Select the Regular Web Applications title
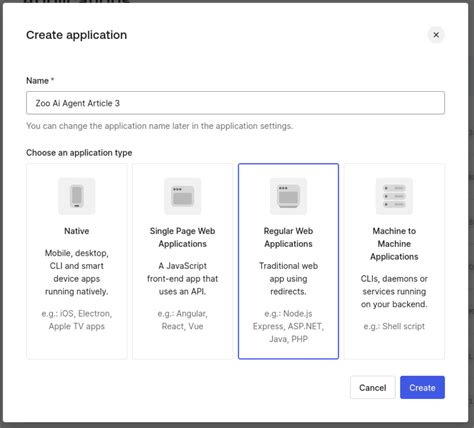 pos(288,237)
